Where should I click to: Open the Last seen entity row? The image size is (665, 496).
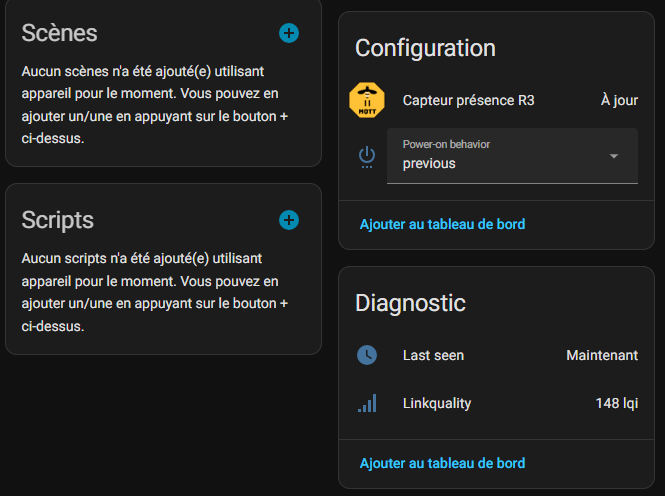(x=433, y=355)
